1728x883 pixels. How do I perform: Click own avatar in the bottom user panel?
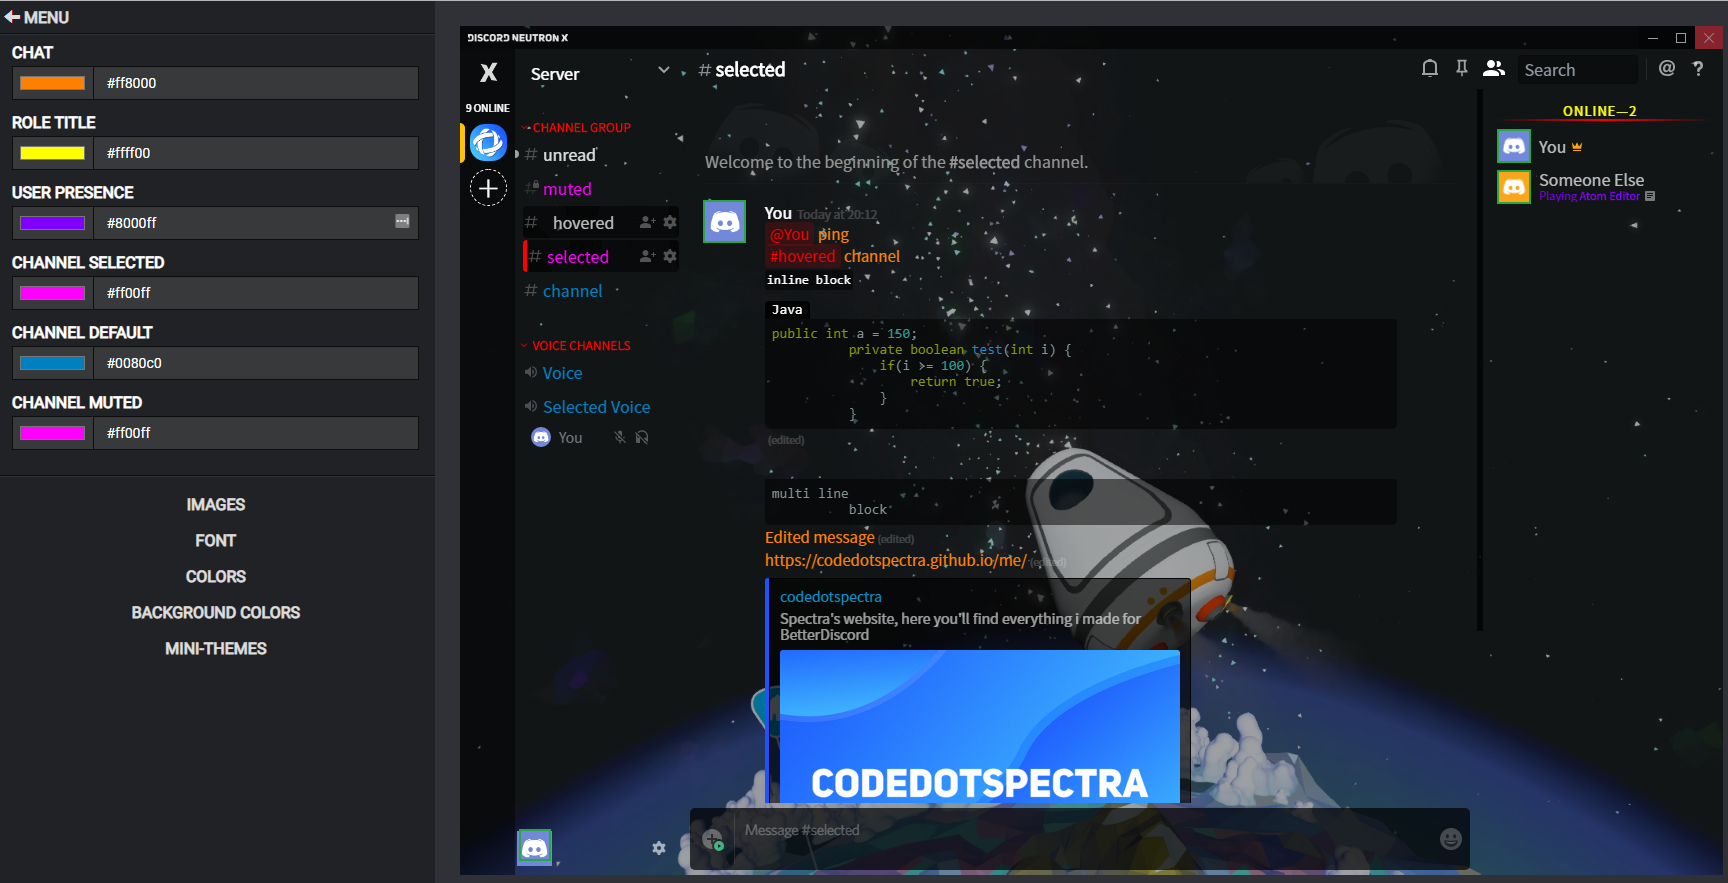coord(535,848)
